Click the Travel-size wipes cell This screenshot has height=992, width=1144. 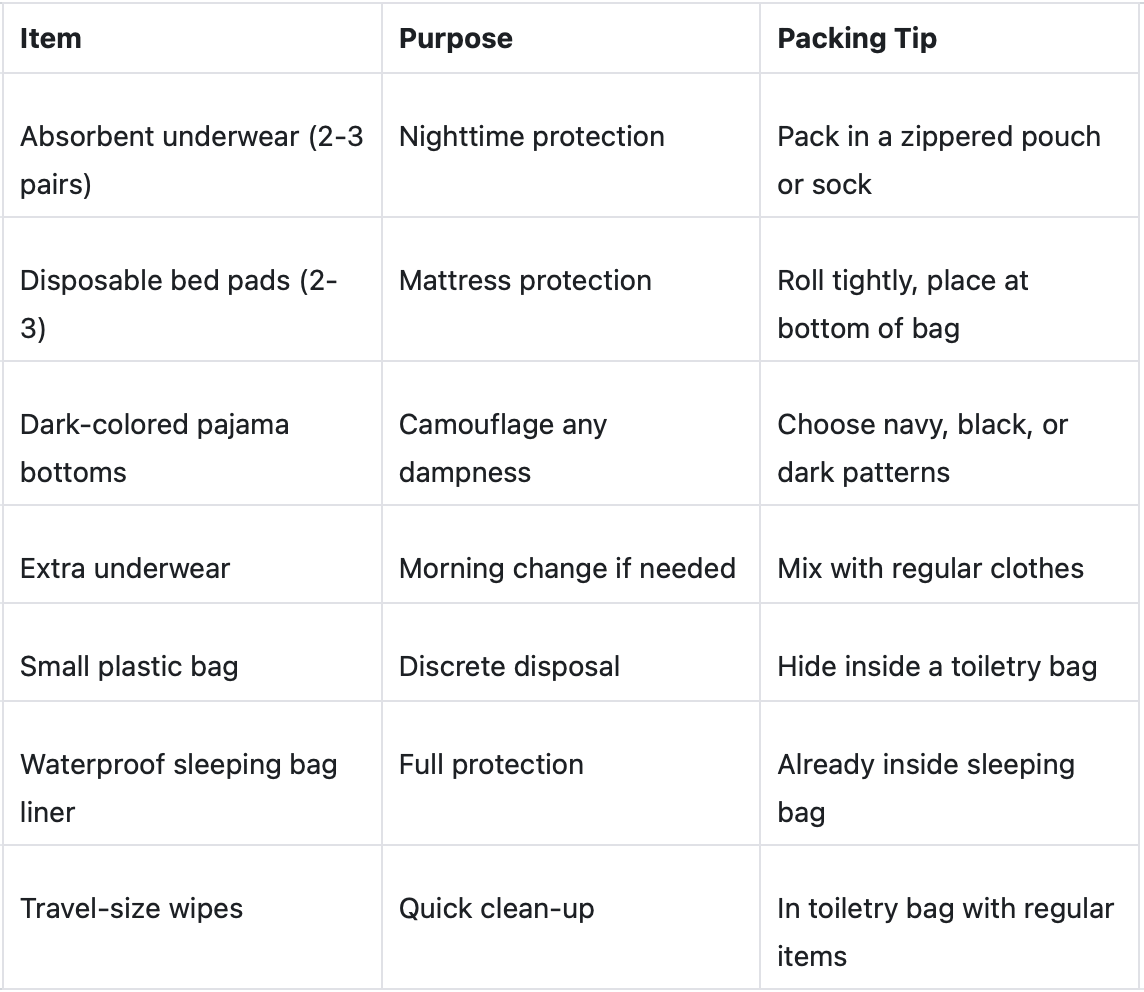point(131,909)
